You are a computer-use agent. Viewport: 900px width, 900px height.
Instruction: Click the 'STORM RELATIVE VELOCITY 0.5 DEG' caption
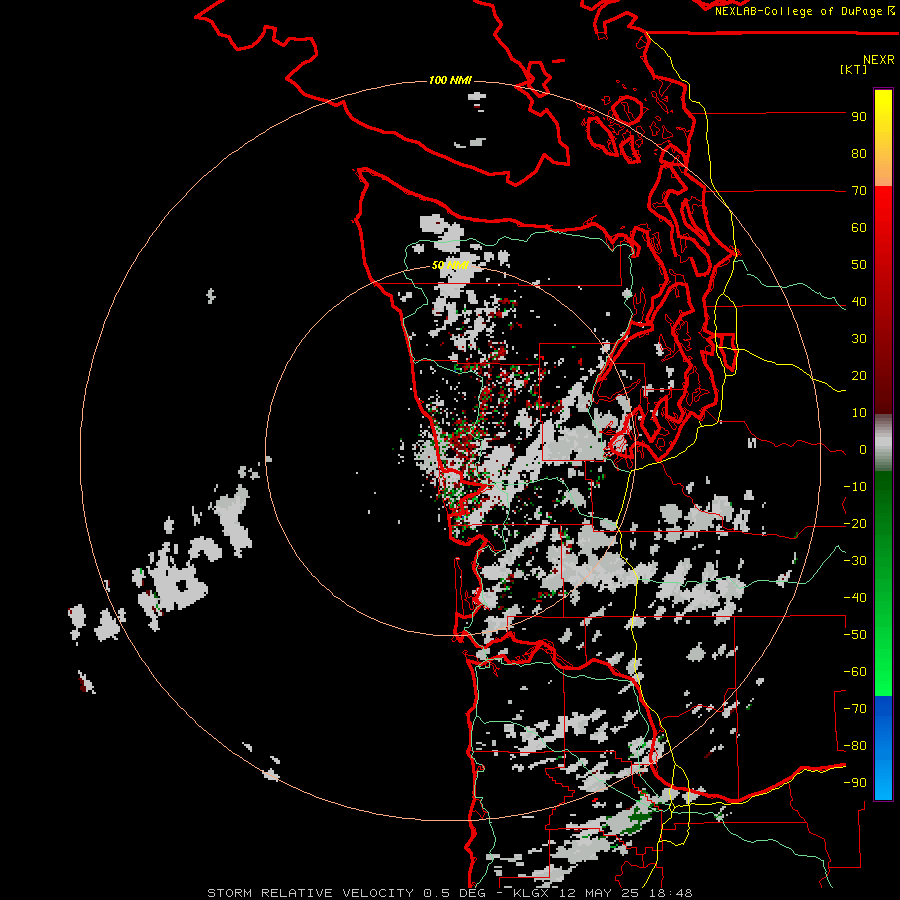tap(346, 893)
